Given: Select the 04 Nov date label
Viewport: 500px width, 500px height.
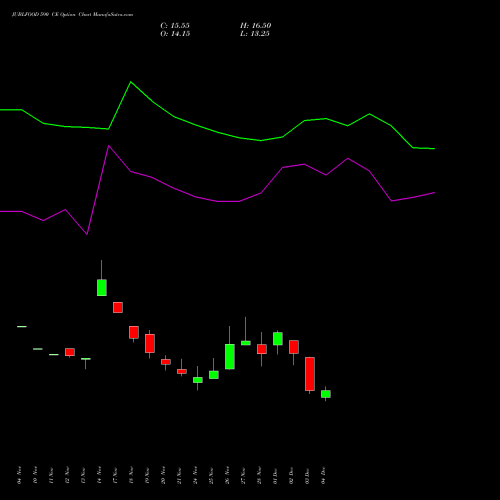Looking at the screenshot, I should click(x=19, y=475).
